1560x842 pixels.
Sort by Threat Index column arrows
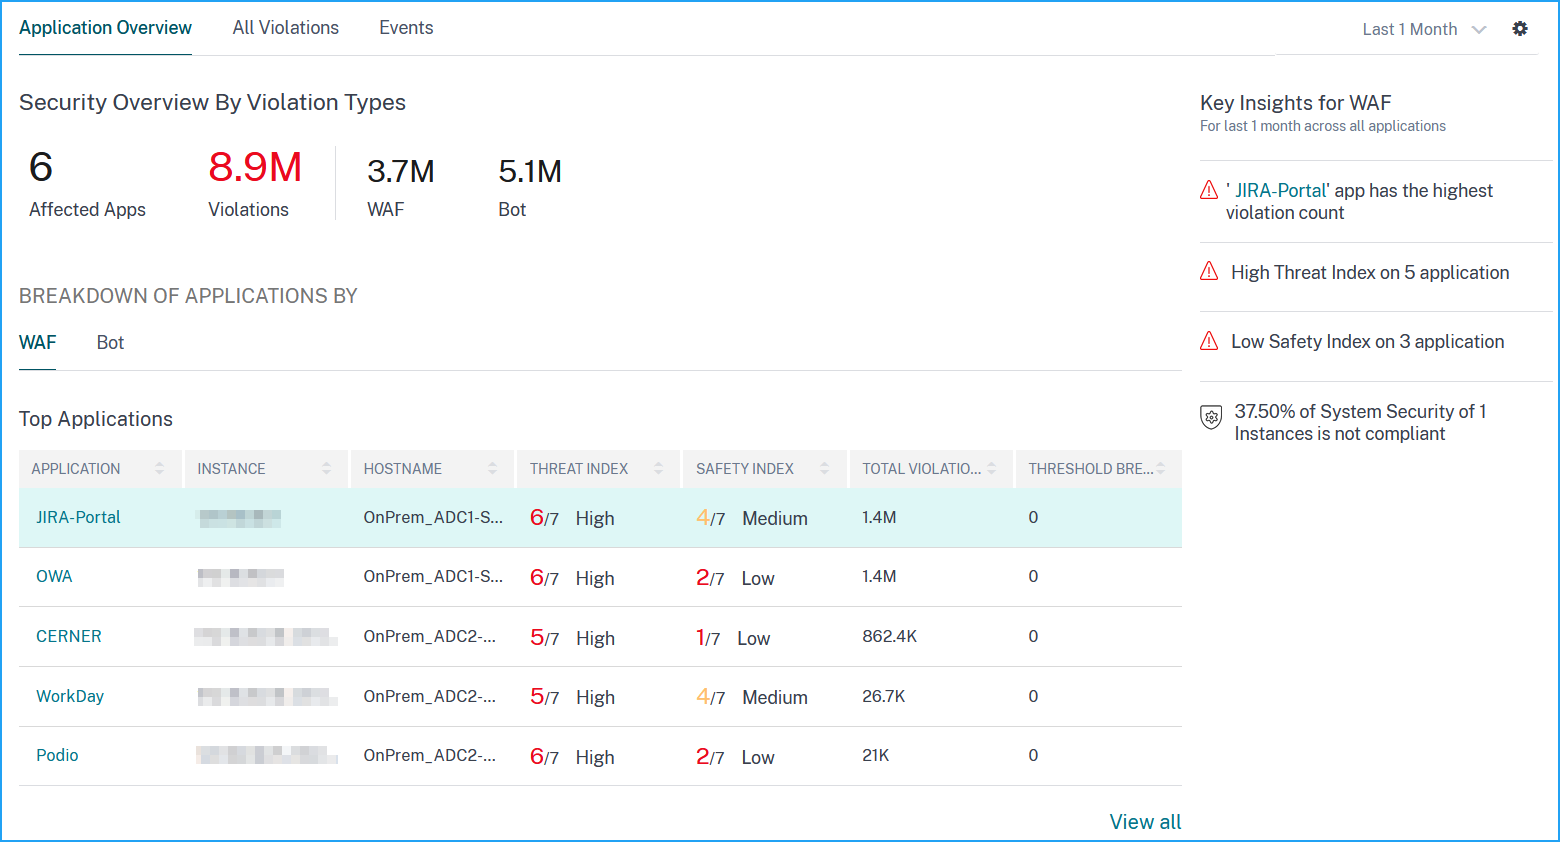[658, 468]
